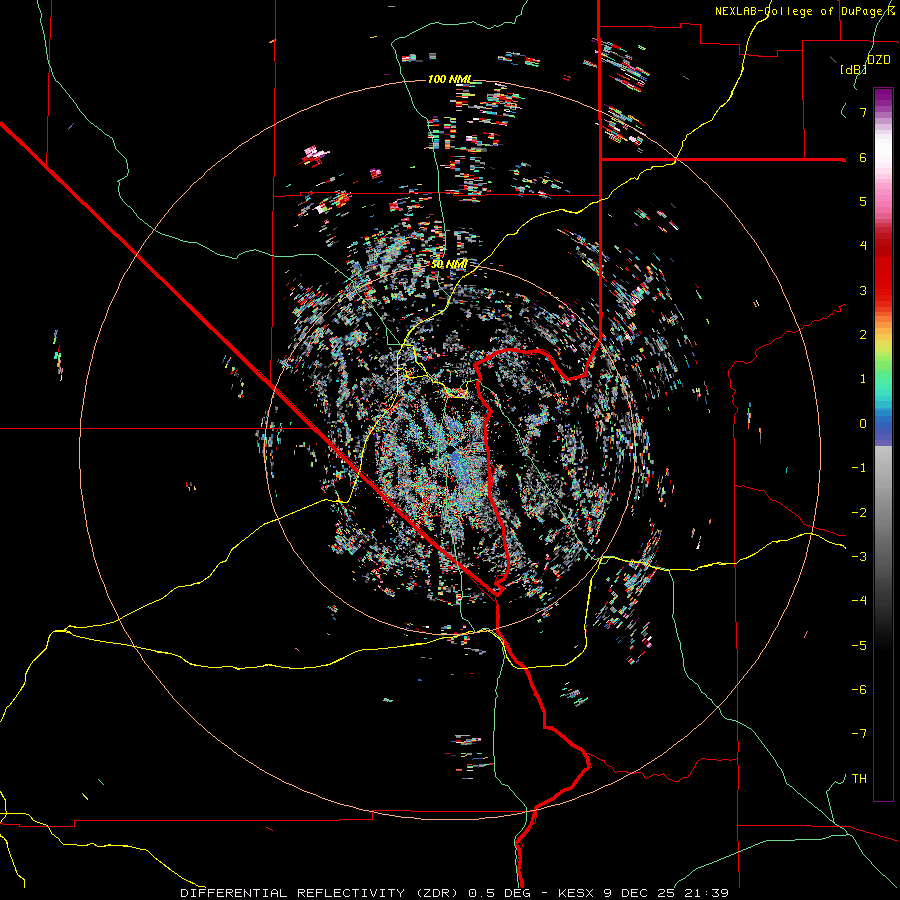Click the purple top of the color scale

click(x=883, y=98)
